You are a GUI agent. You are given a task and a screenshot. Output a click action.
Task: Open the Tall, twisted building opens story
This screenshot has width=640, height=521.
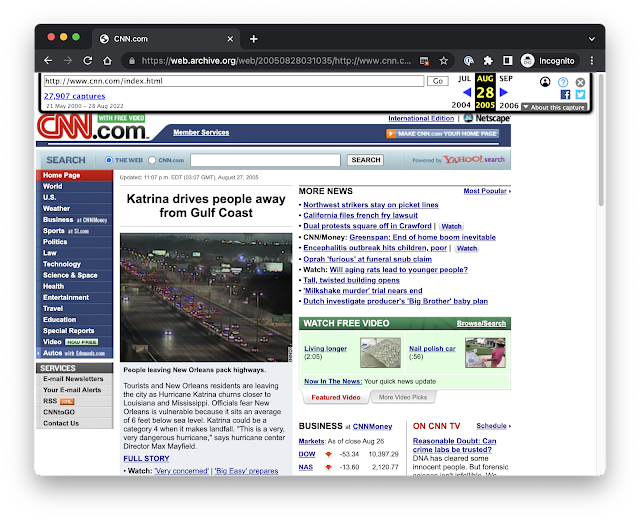[351, 280]
